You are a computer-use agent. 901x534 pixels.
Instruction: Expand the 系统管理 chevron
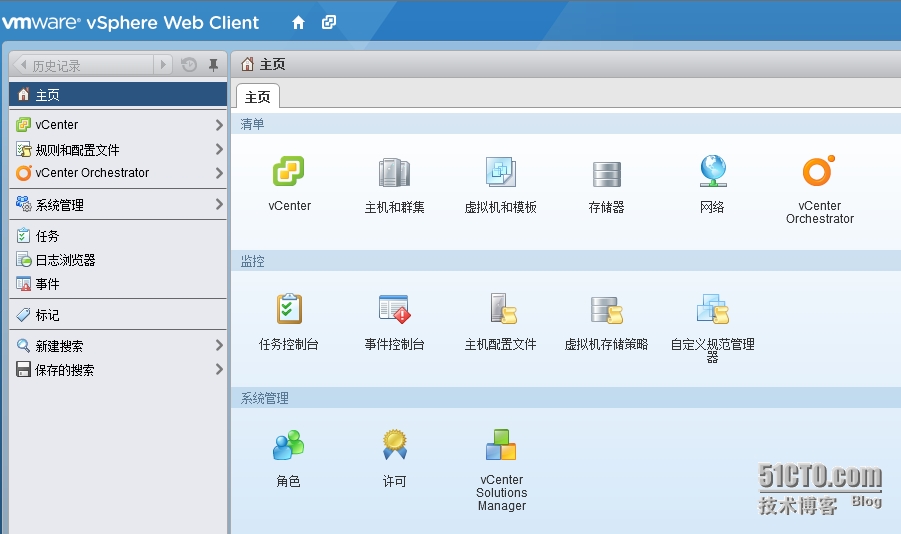(x=219, y=204)
